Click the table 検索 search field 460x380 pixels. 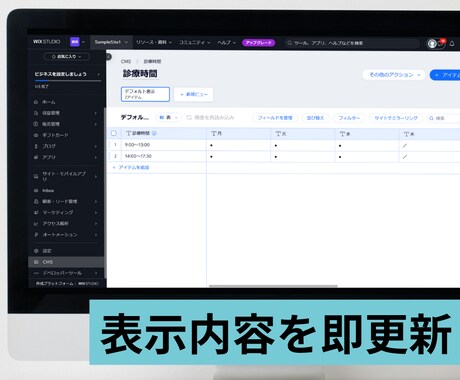443,118
